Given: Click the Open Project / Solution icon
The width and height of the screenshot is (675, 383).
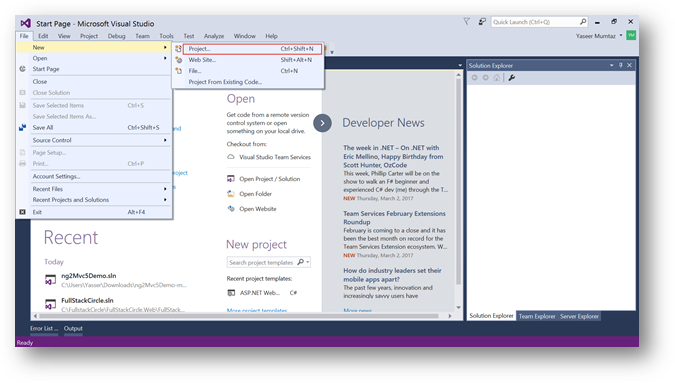Looking at the screenshot, I should point(231,179).
